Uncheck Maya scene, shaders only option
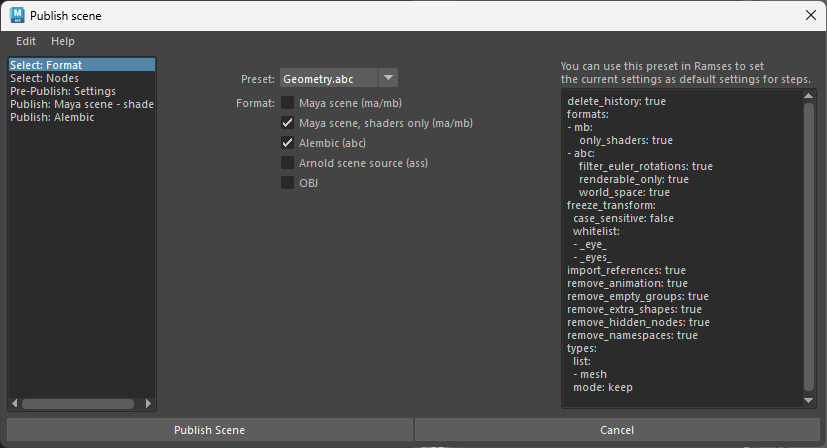 coord(287,123)
